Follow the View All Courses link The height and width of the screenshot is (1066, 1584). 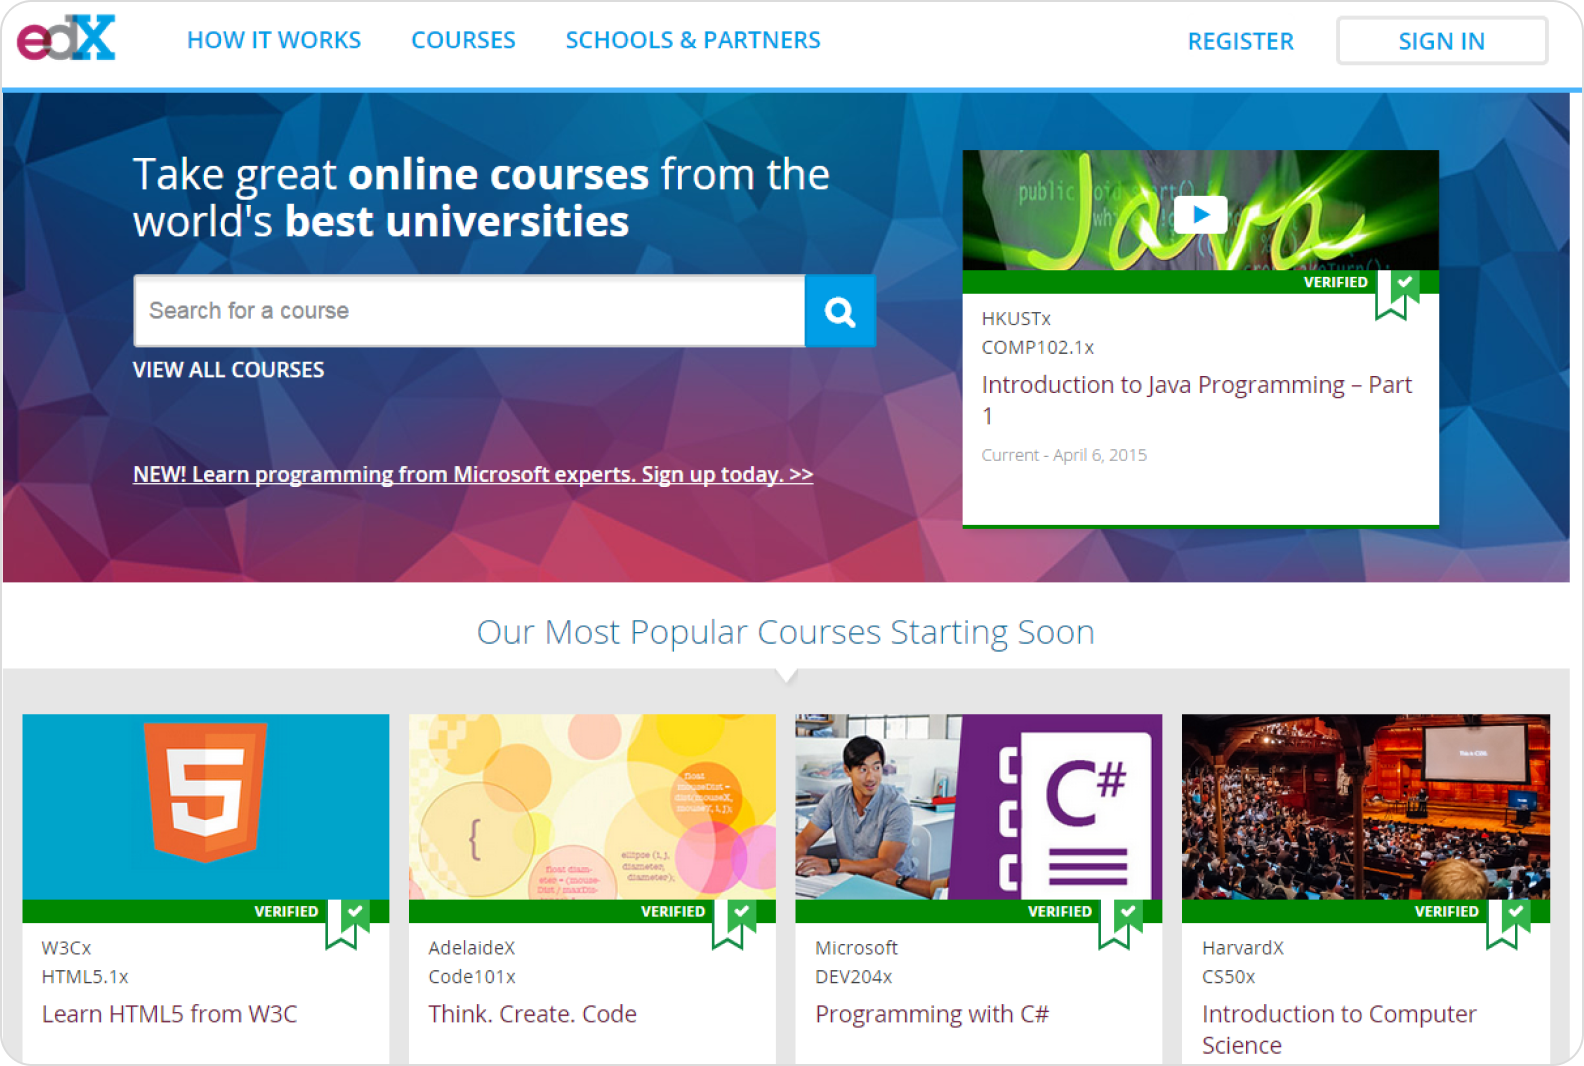228,370
